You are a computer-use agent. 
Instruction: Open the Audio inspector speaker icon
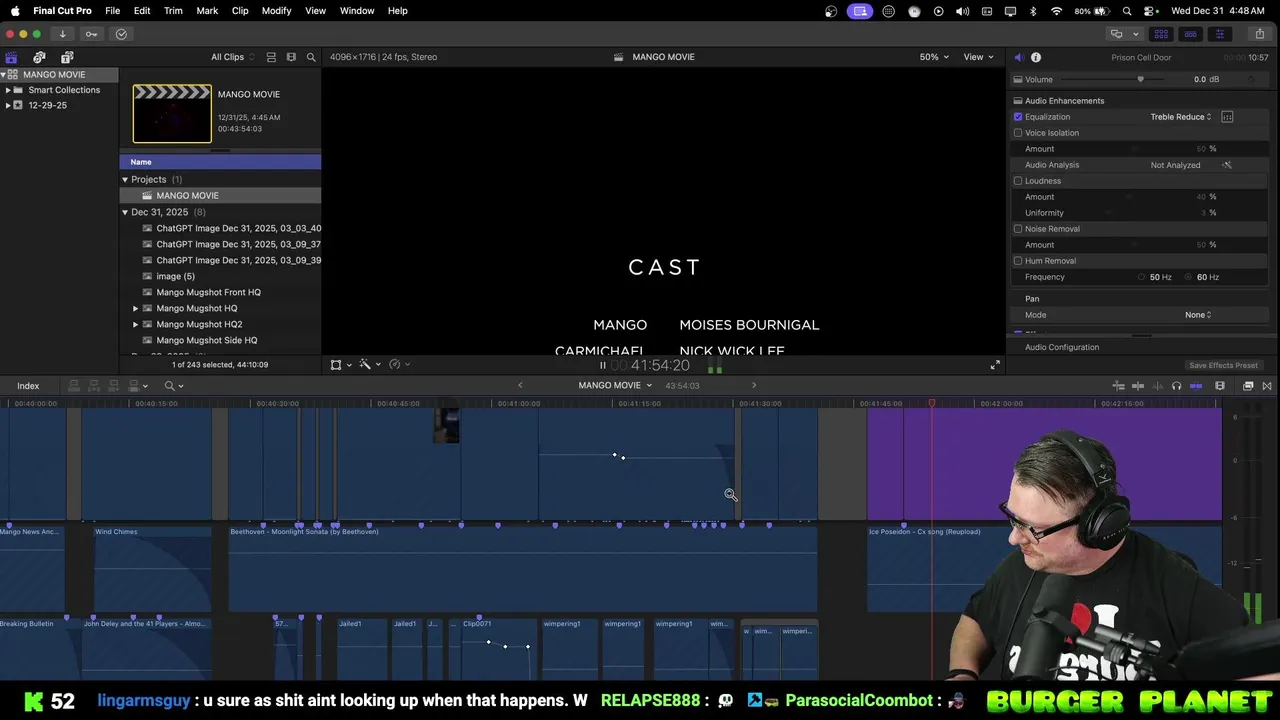(x=1018, y=57)
